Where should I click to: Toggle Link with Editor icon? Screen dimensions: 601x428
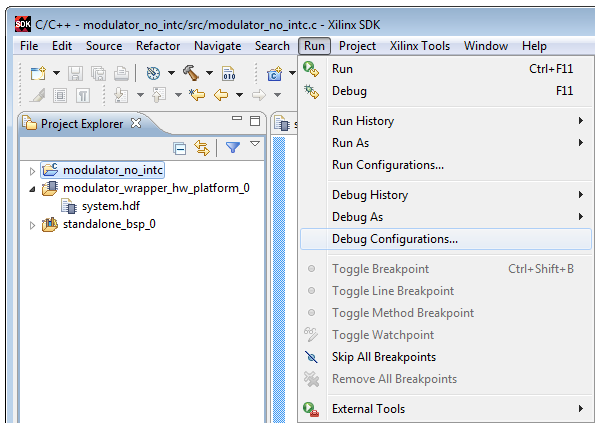click(x=202, y=148)
